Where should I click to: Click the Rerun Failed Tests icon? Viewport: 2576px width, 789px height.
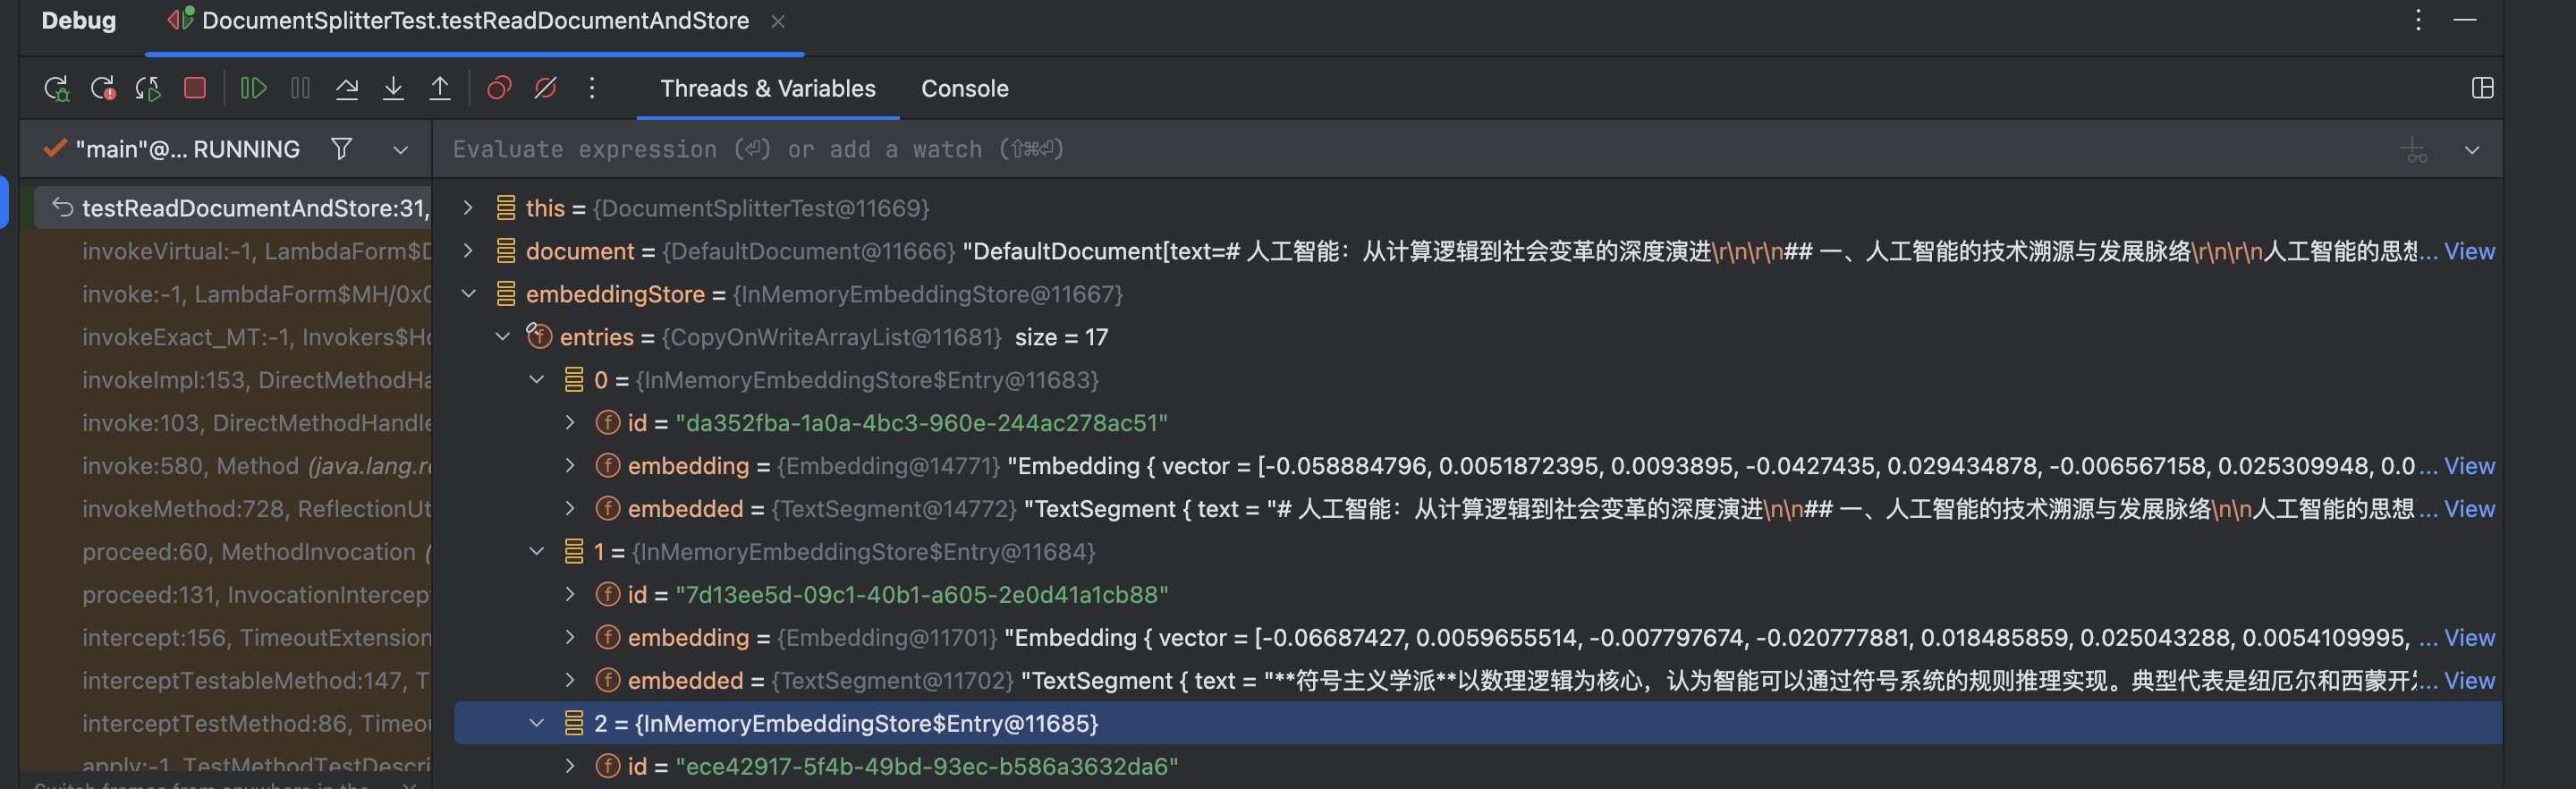(103, 89)
